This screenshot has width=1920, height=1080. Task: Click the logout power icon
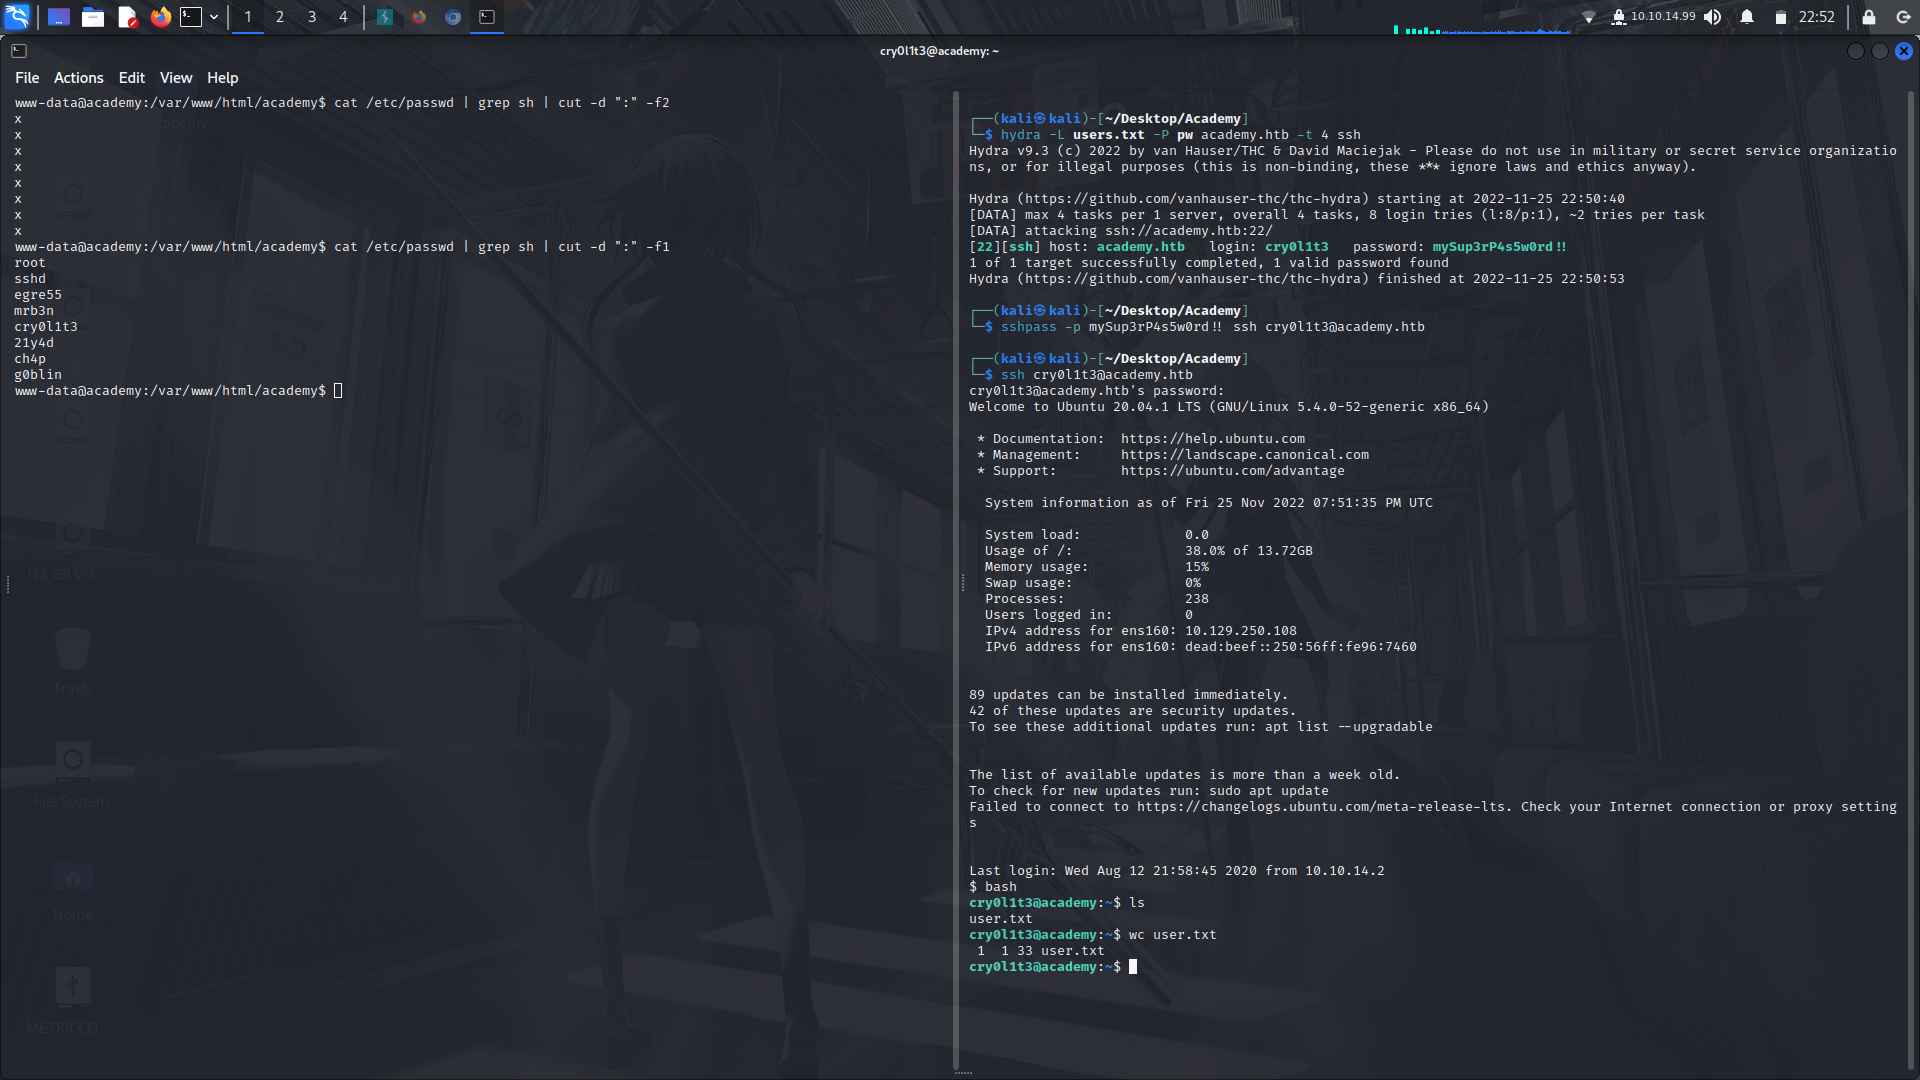(1901, 17)
